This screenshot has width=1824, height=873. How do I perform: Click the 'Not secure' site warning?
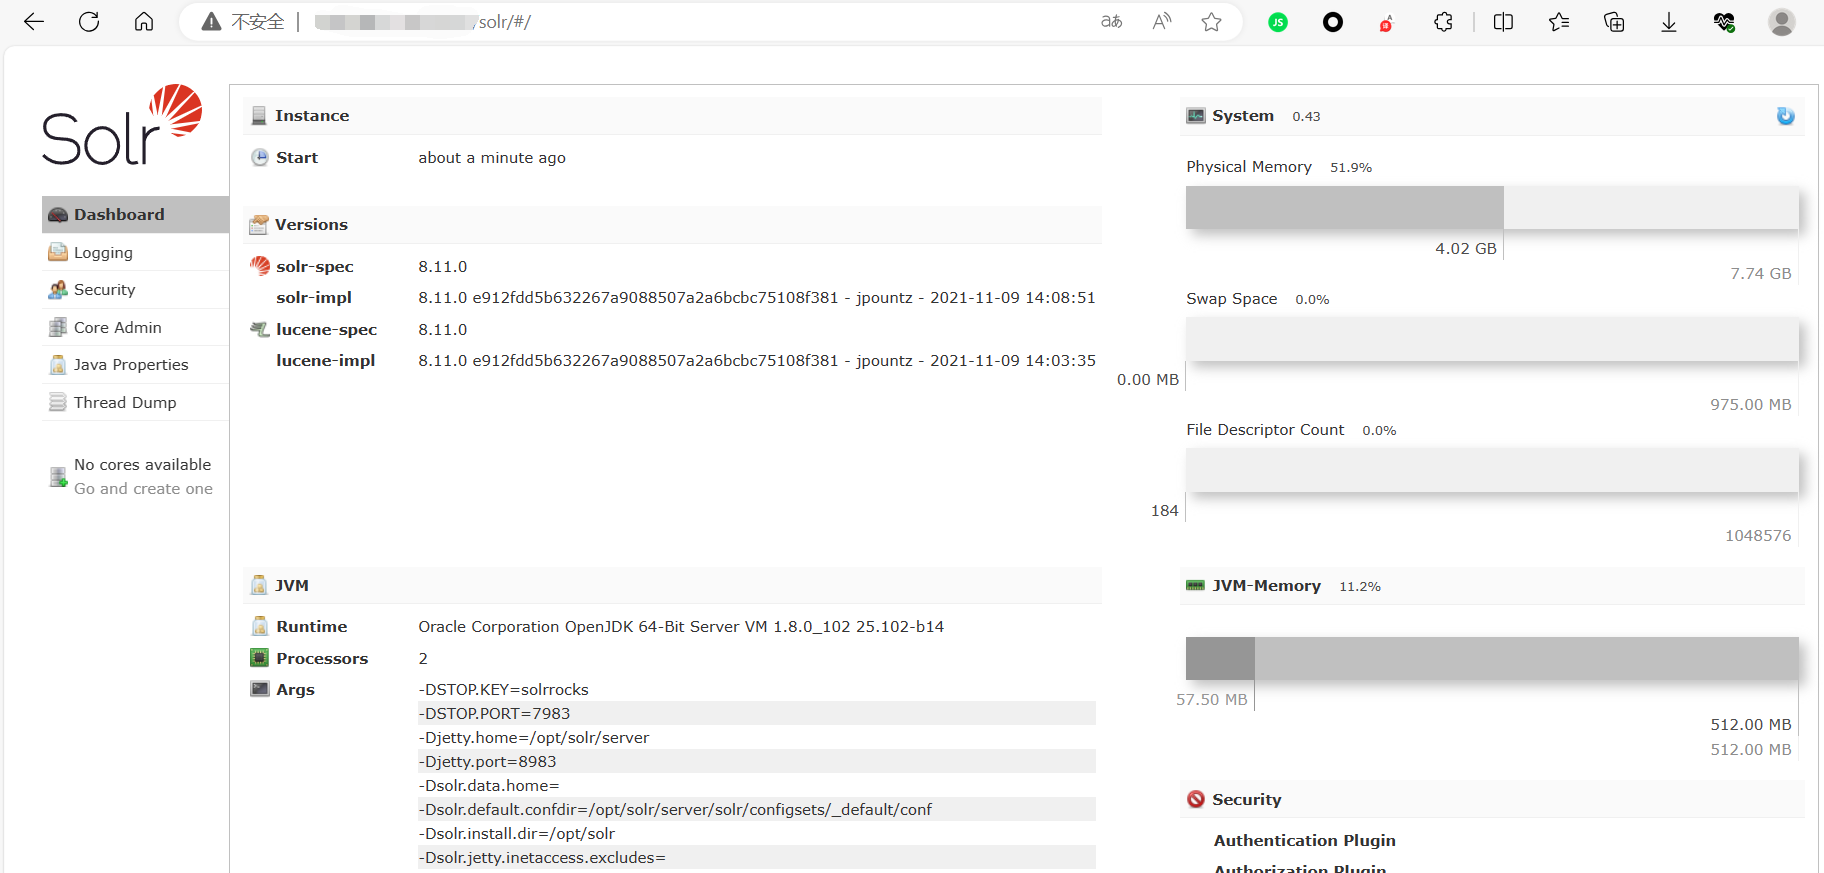point(244,22)
